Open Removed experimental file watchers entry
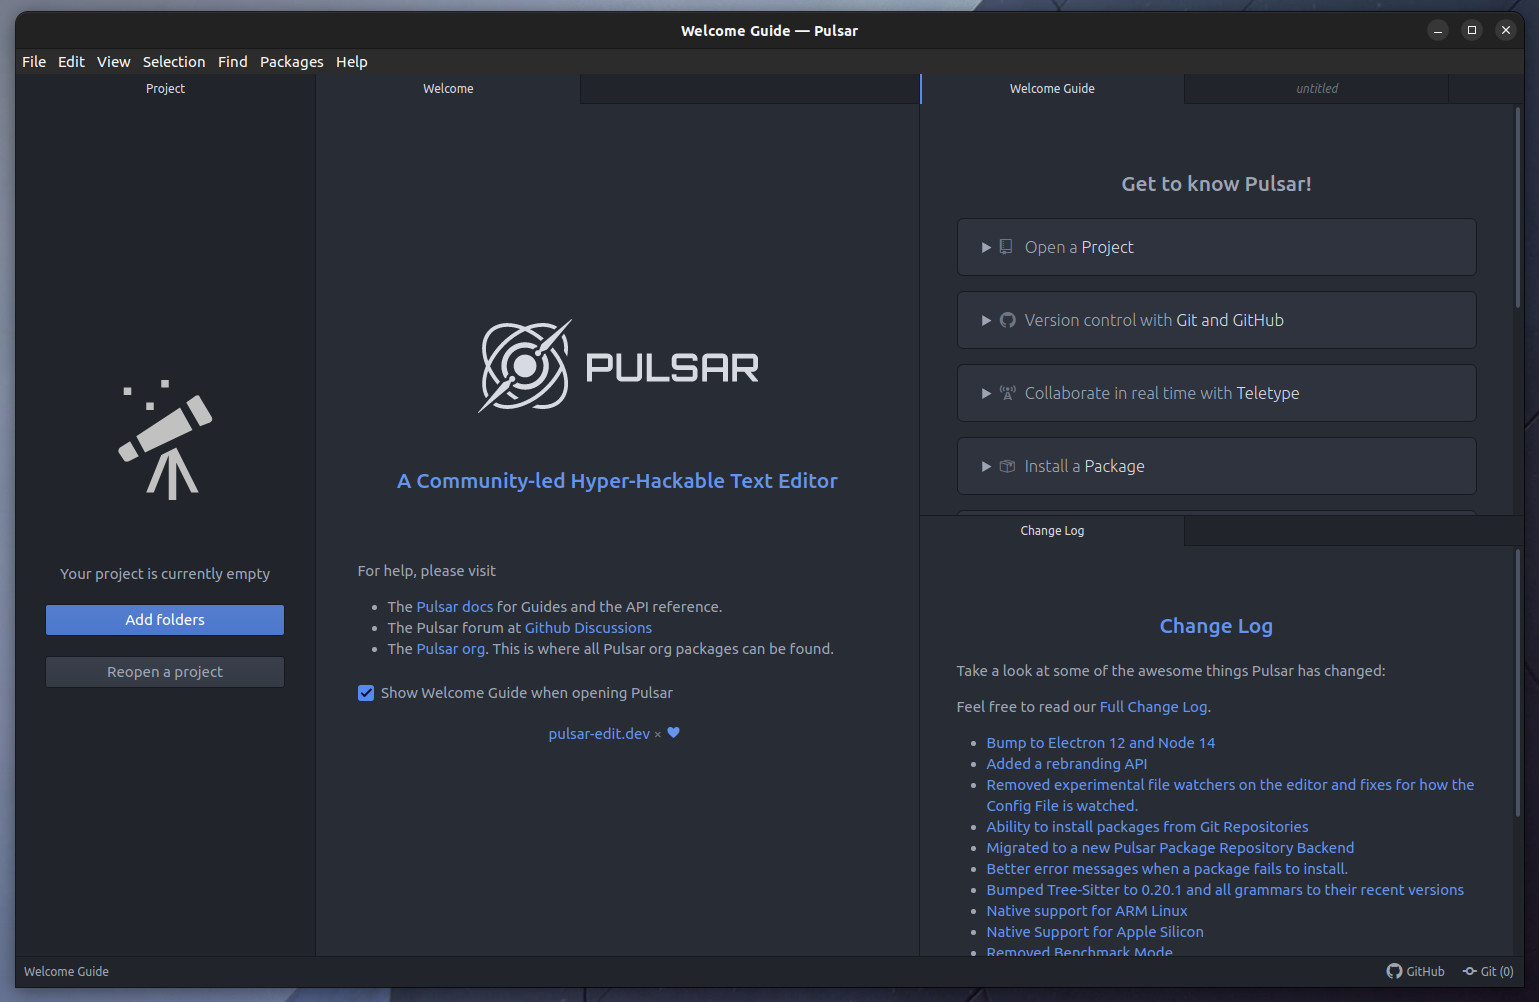This screenshot has height=1002, width=1539. tap(1230, 795)
